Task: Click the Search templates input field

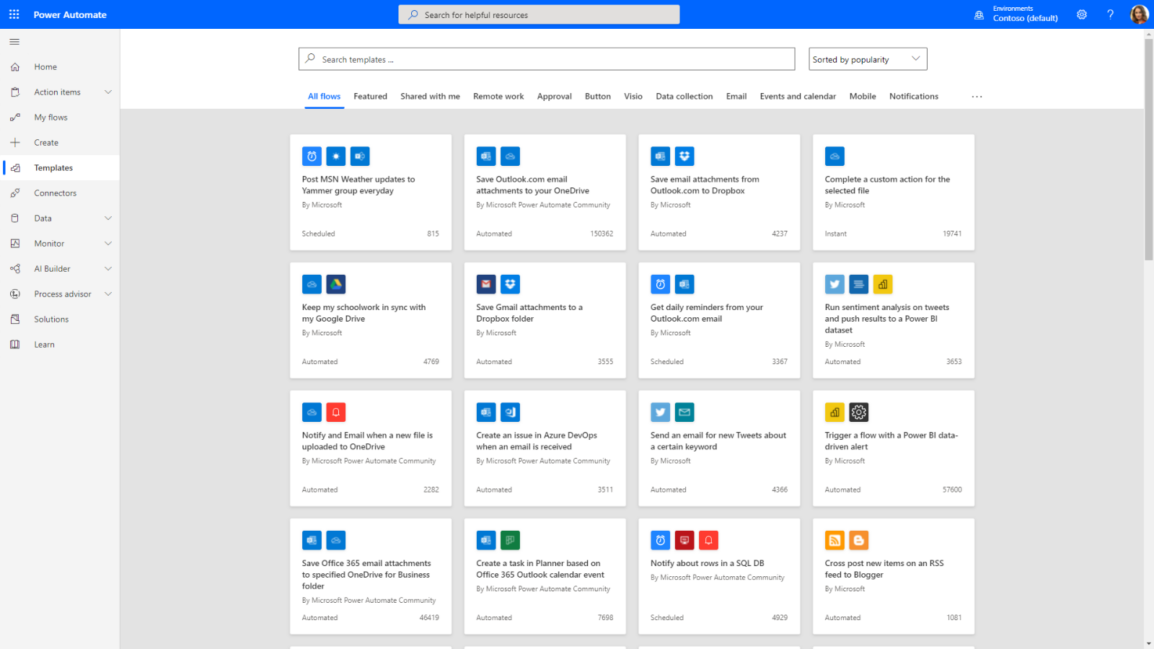Action: click(x=546, y=58)
